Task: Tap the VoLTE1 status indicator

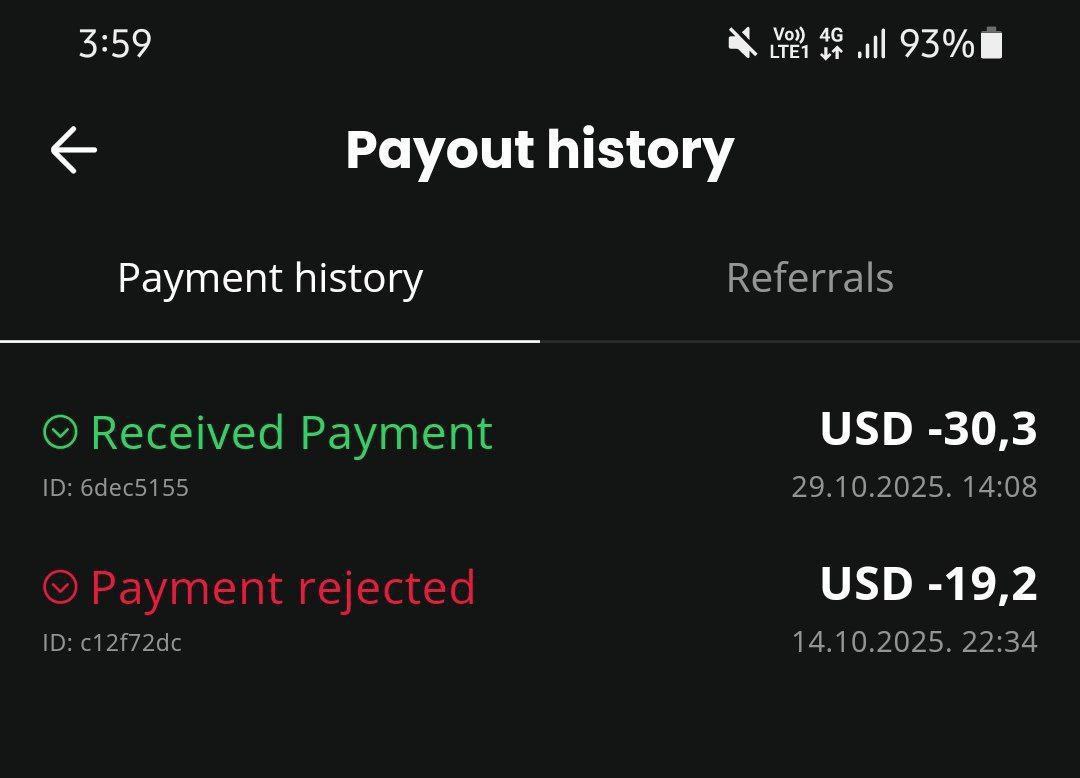Action: (789, 43)
